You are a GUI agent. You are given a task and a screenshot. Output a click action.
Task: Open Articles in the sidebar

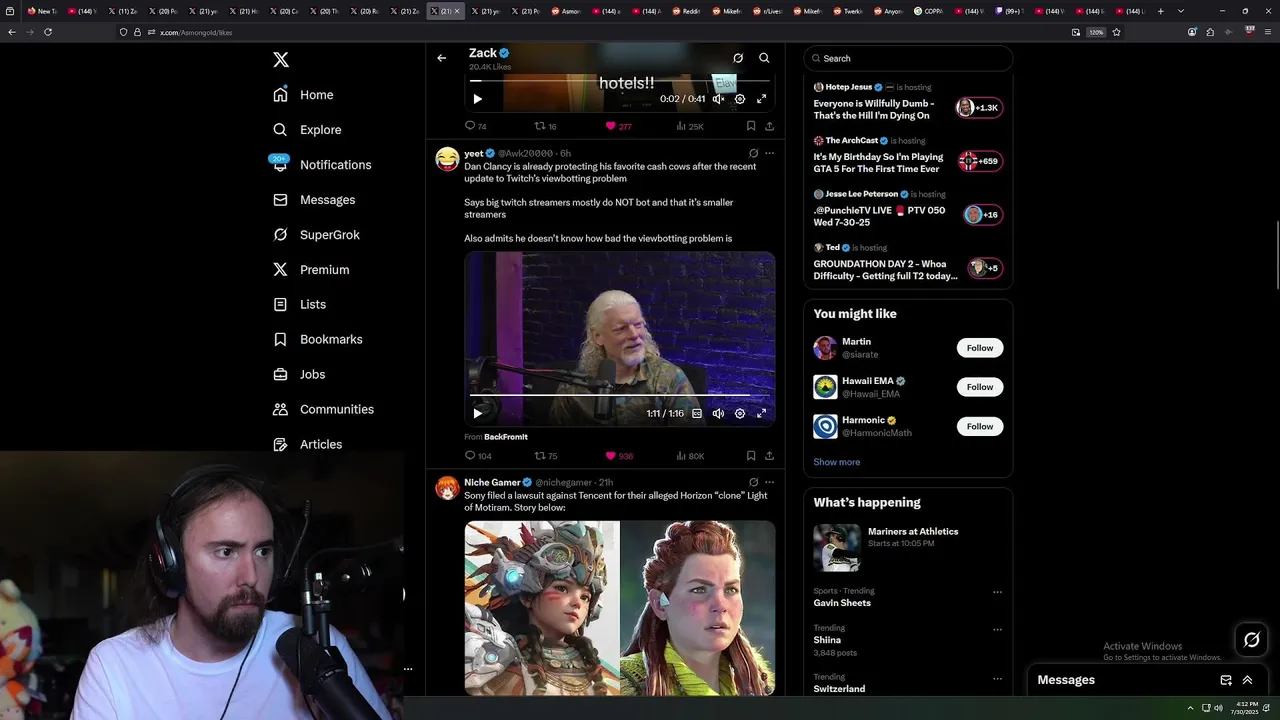click(307, 444)
